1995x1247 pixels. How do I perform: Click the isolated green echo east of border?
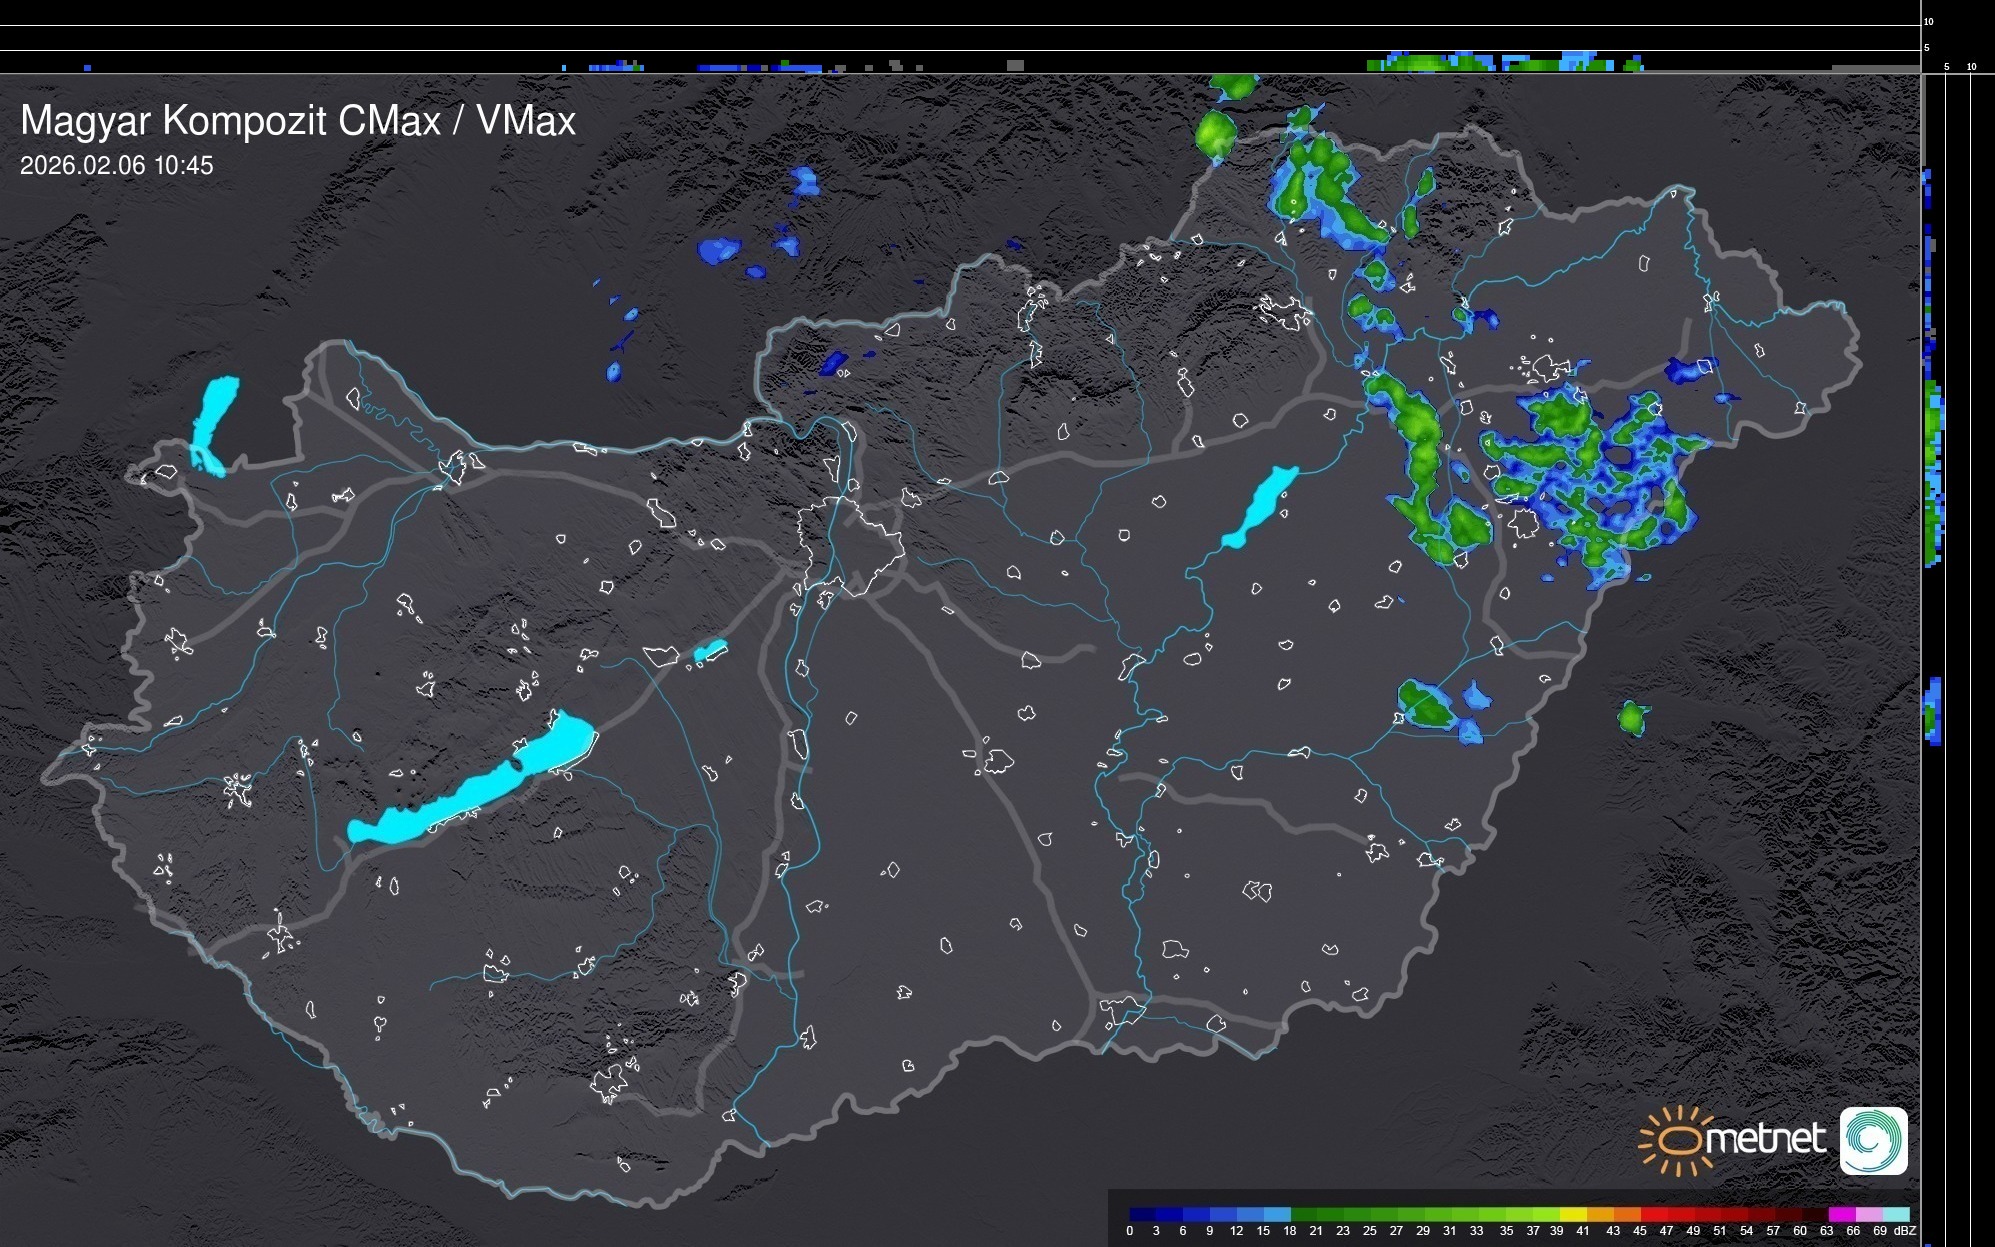click(1632, 717)
